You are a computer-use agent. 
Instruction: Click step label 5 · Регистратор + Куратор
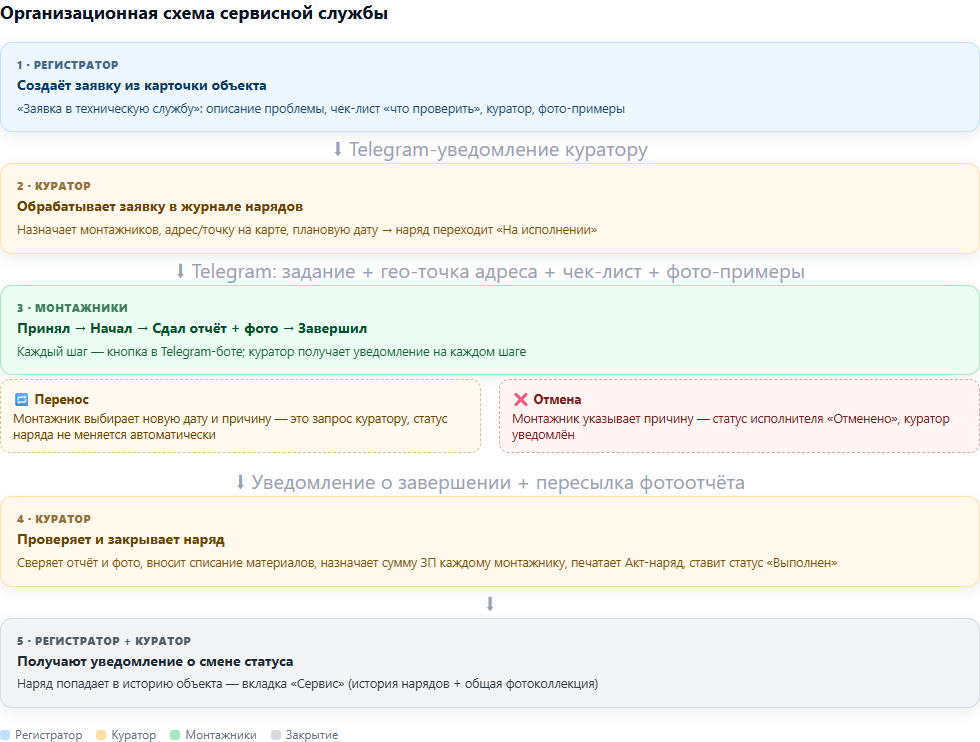[104, 641]
